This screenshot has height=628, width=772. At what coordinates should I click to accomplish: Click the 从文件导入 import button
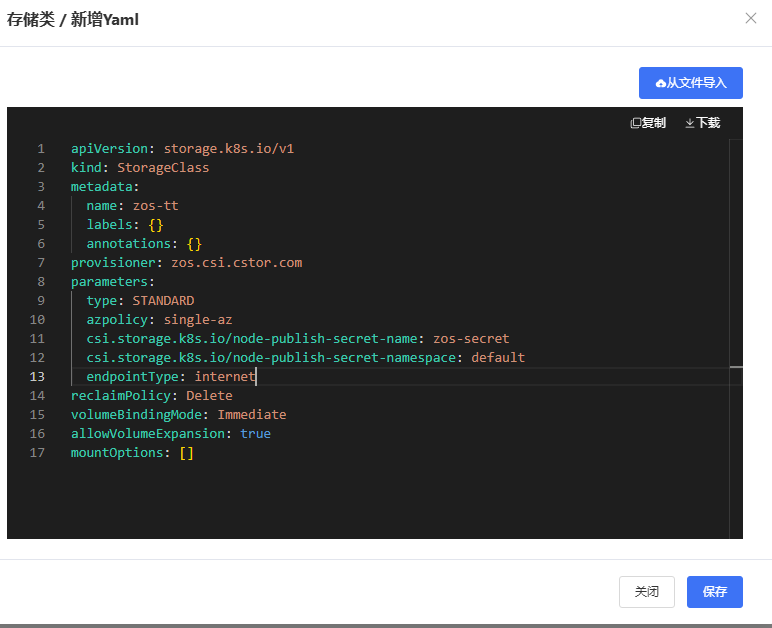click(x=690, y=83)
